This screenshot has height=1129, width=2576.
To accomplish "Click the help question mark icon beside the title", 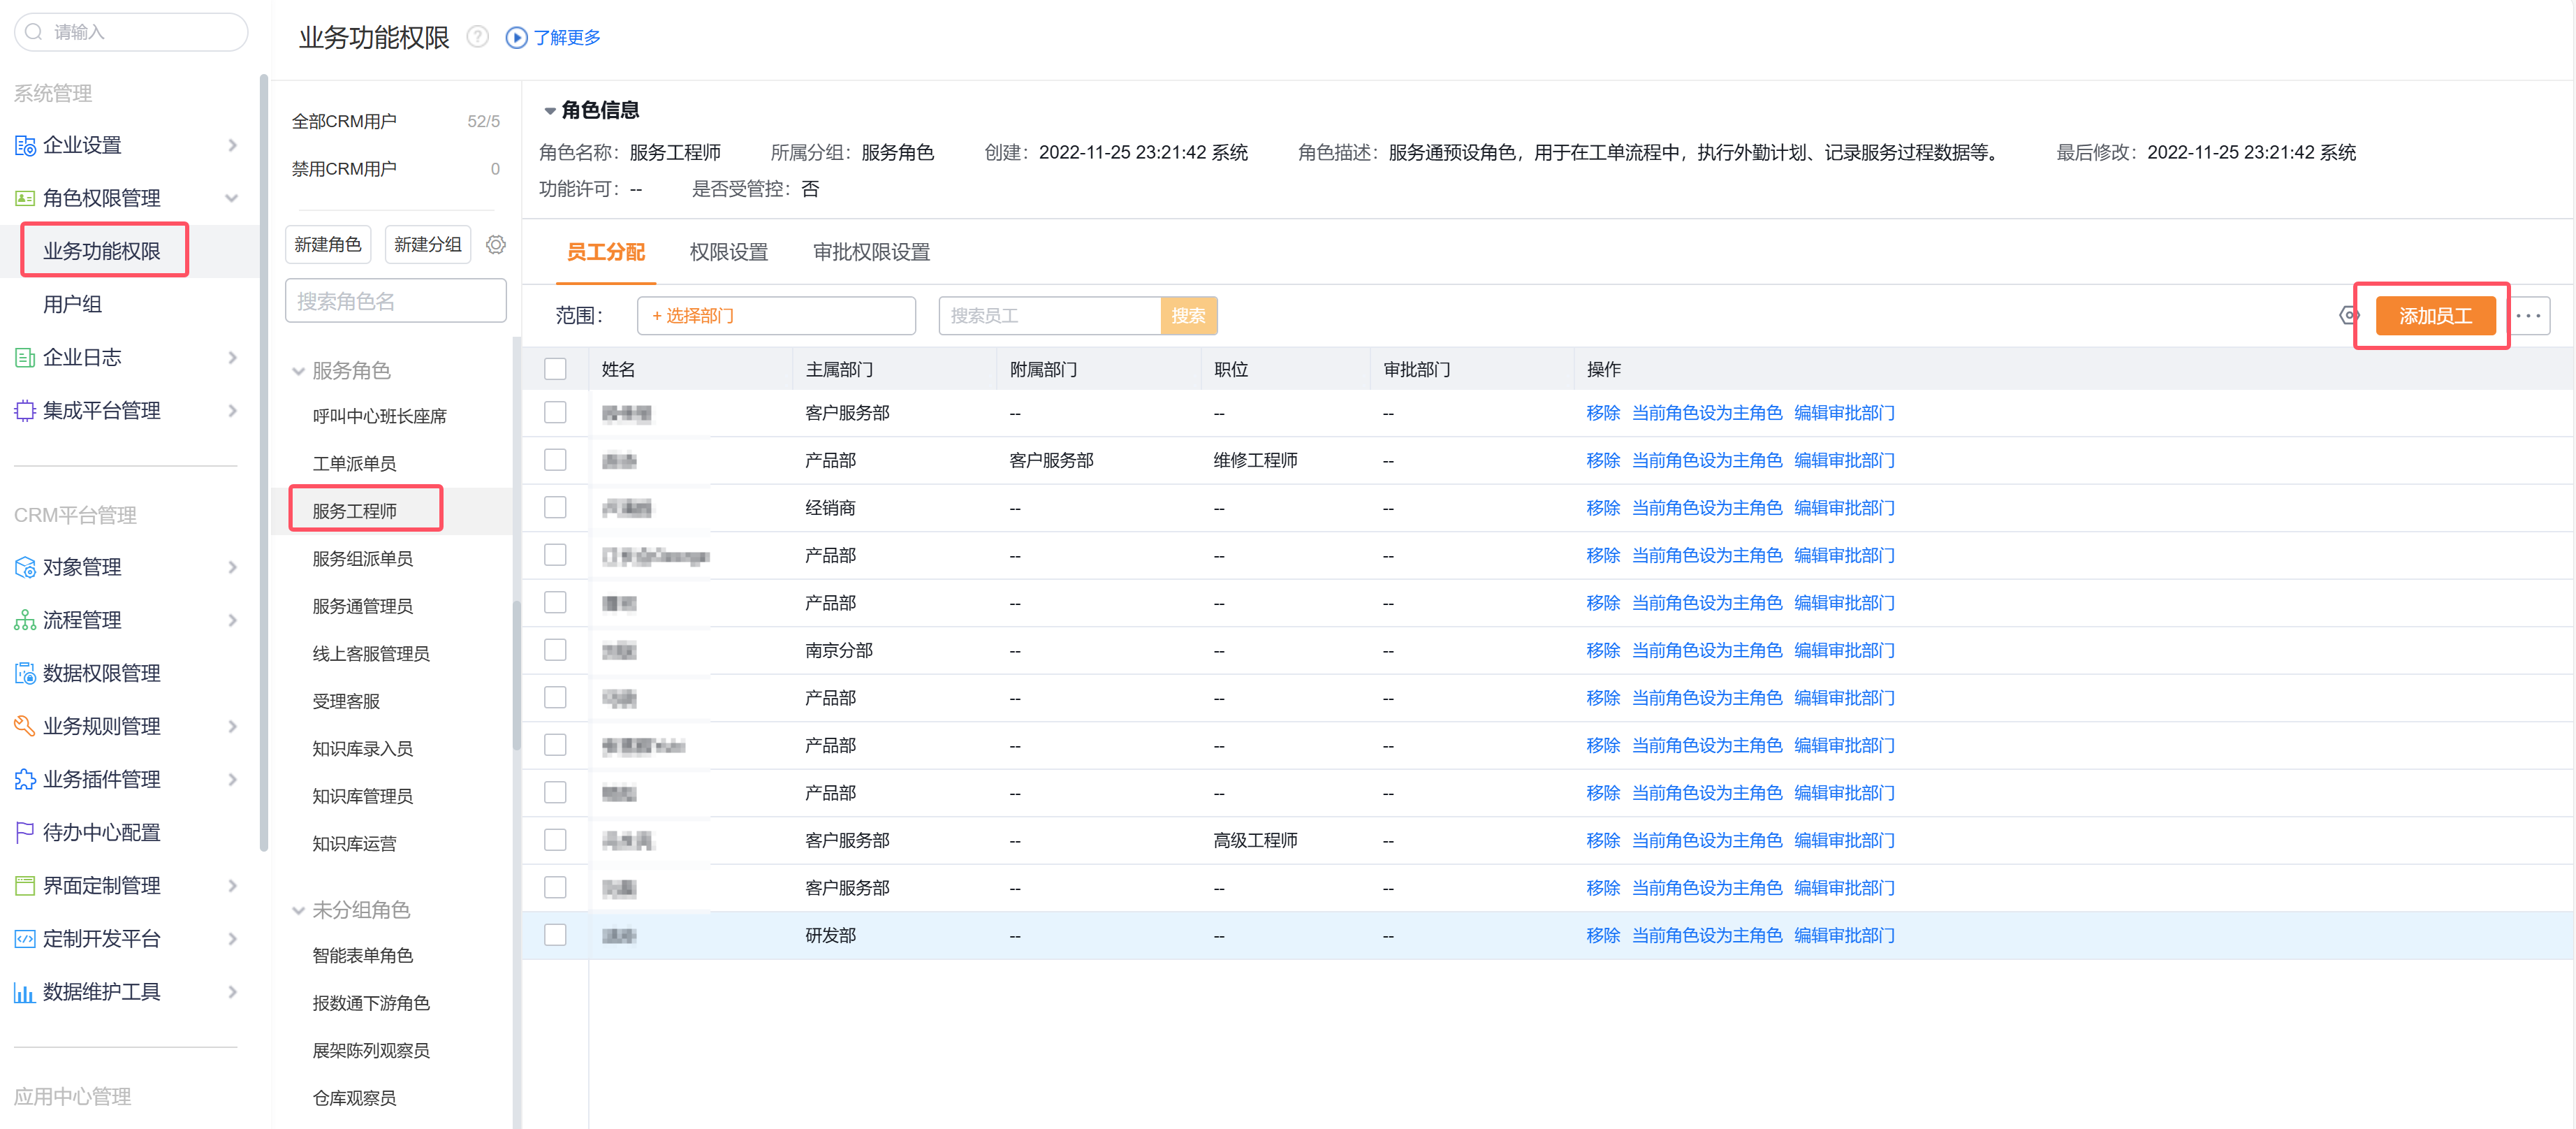I will (478, 37).
